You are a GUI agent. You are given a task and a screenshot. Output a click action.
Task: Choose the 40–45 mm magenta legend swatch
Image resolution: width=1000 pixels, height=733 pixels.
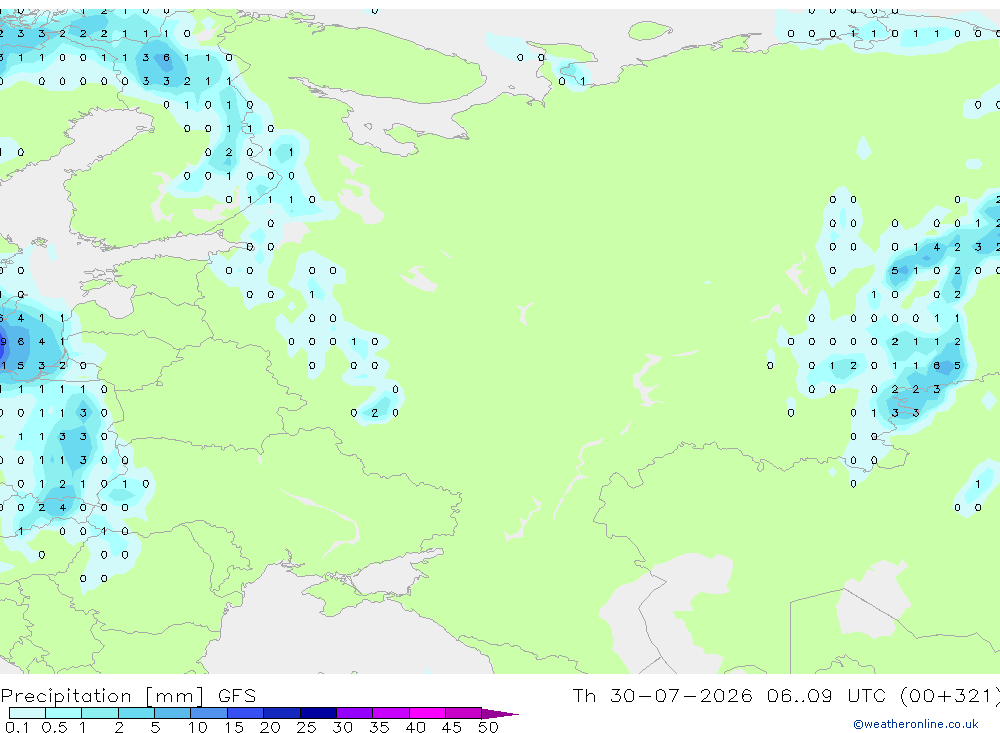[427, 713]
